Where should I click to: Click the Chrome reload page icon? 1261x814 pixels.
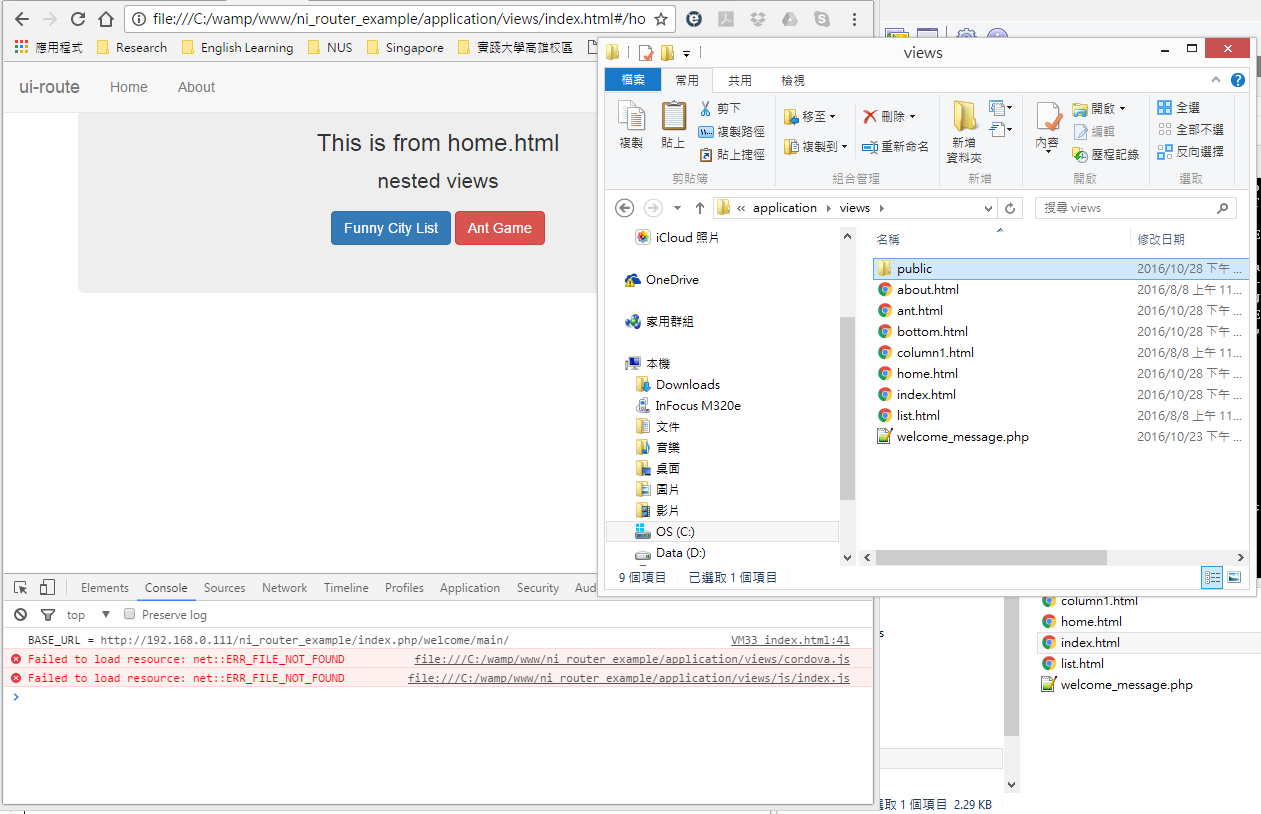tap(77, 19)
